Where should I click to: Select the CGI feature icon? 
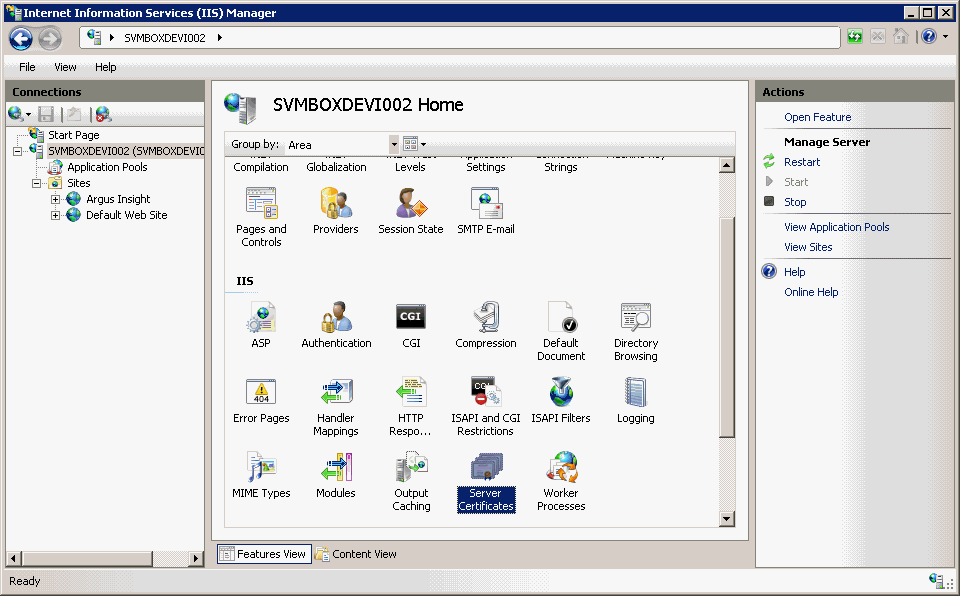click(x=411, y=317)
